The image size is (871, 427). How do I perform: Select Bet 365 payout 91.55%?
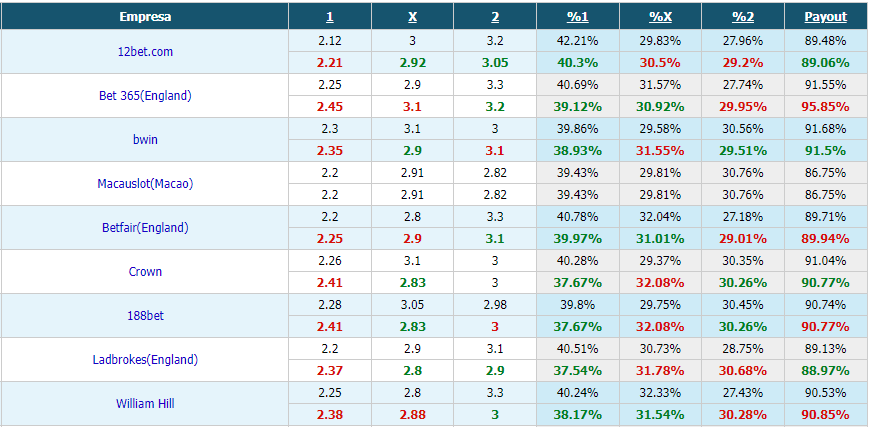click(x=825, y=85)
